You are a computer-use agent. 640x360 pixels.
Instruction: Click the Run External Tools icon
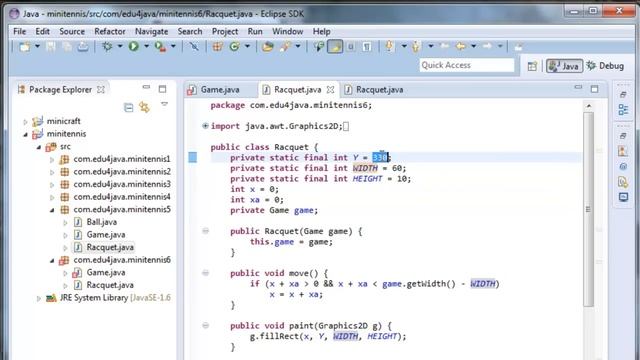click(x=160, y=47)
